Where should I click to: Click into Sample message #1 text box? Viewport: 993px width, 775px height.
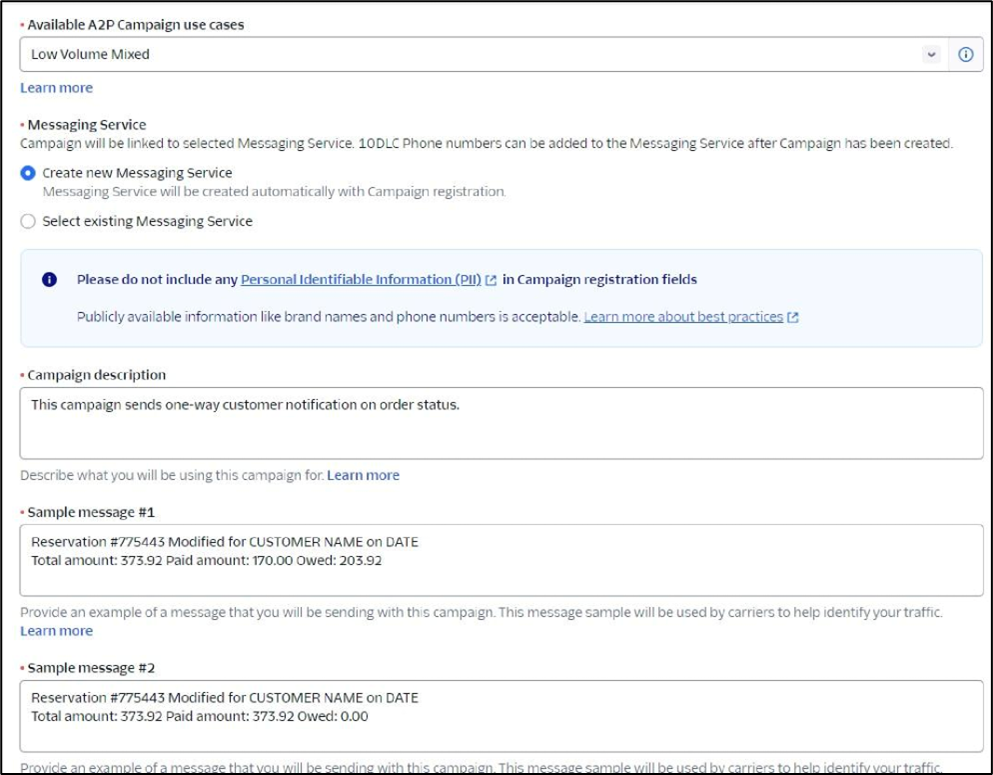pyautogui.click(x=500, y=560)
